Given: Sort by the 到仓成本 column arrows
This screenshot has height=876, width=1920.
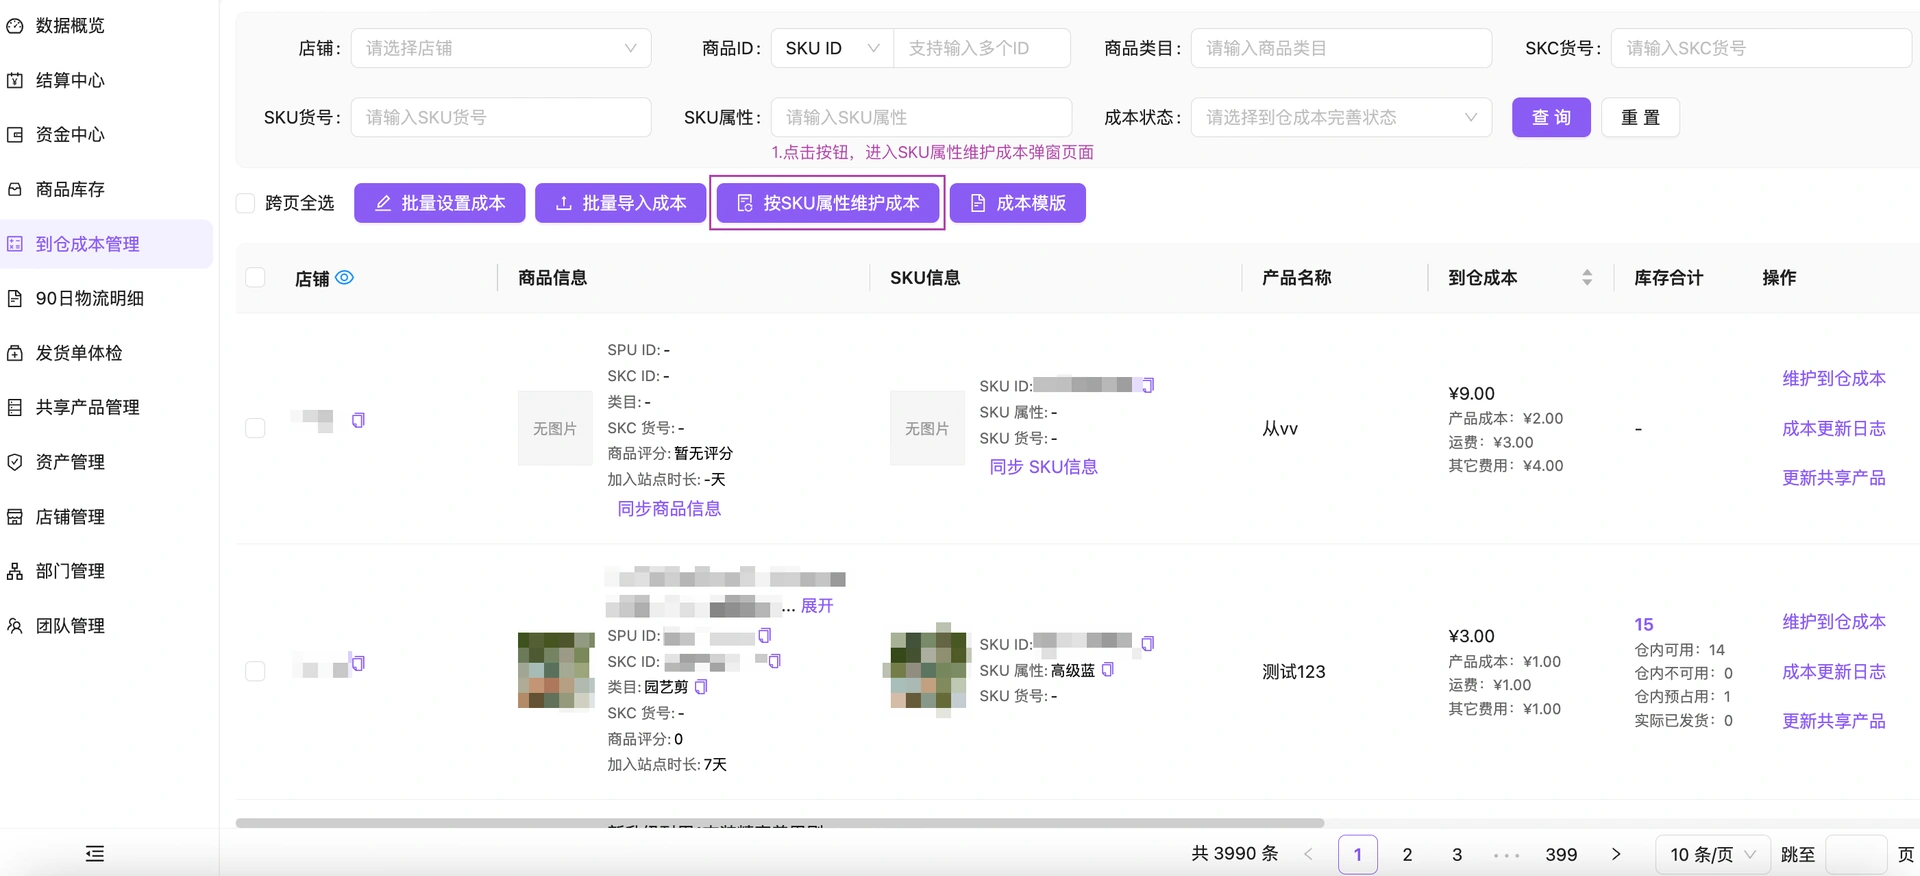Looking at the screenshot, I should [1587, 277].
